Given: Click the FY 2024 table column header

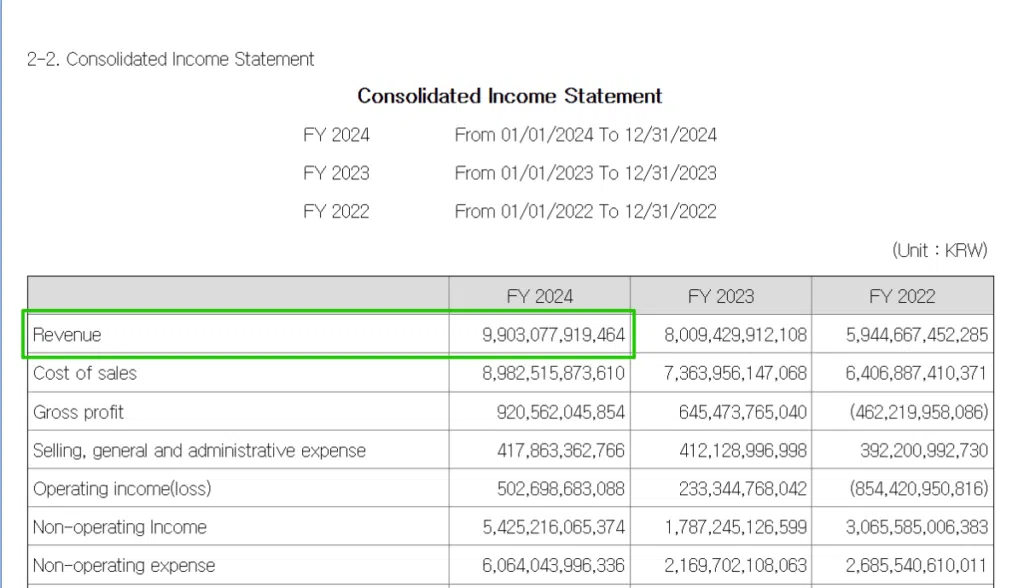Looking at the screenshot, I should click(540, 296).
